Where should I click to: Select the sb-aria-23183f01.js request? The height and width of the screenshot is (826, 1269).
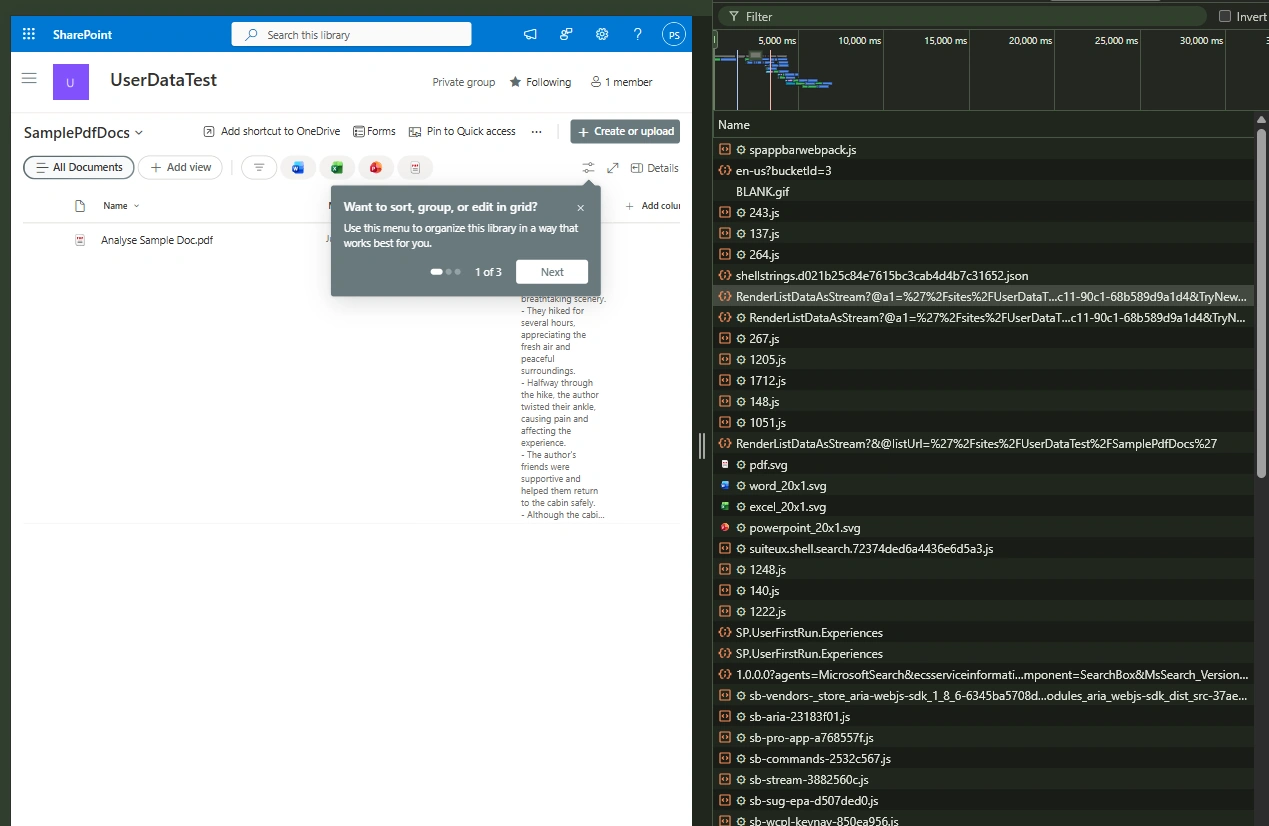click(984, 716)
